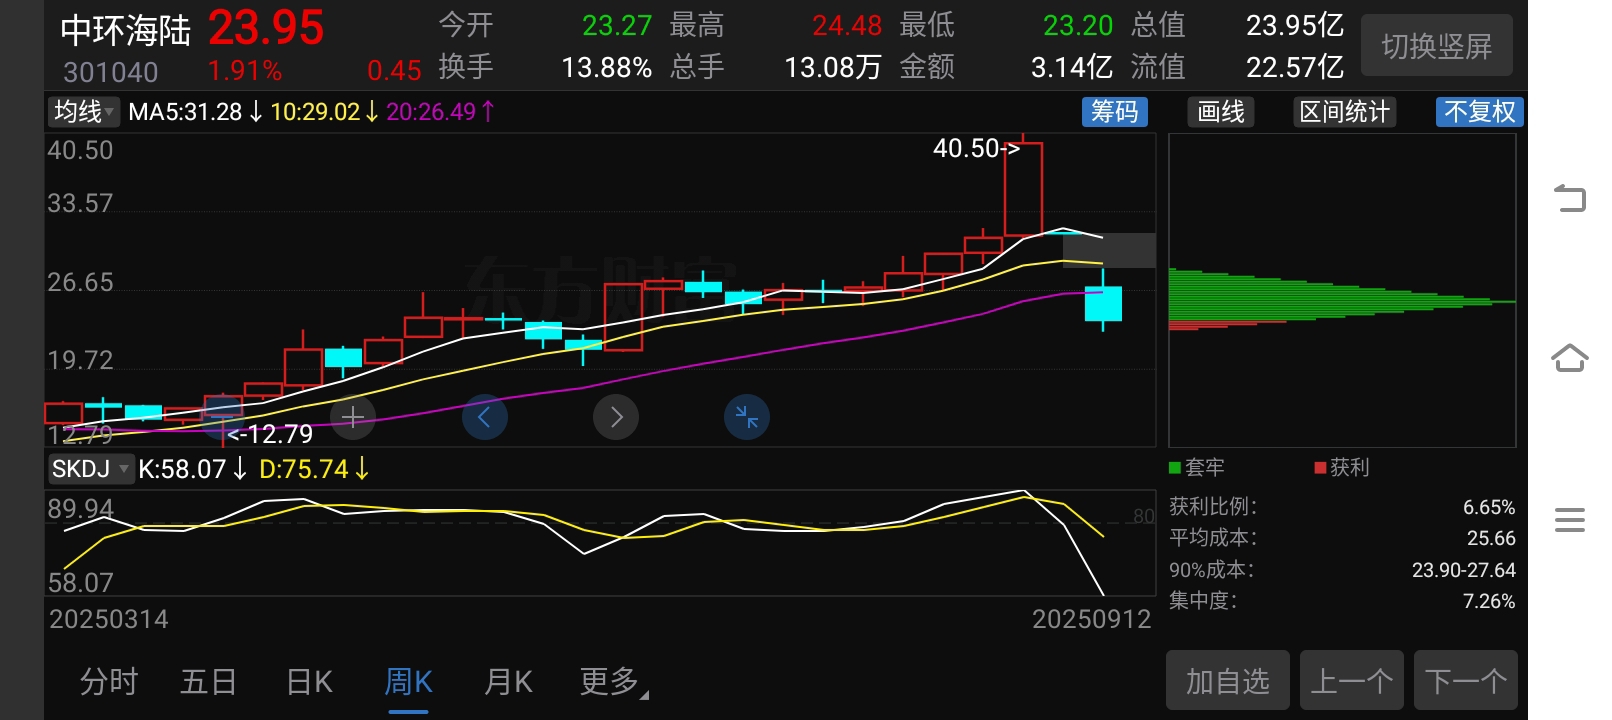The image size is (1612, 720).
Task: Tap 总手 volume 13.08万
Action: click(x=833, y=68)
